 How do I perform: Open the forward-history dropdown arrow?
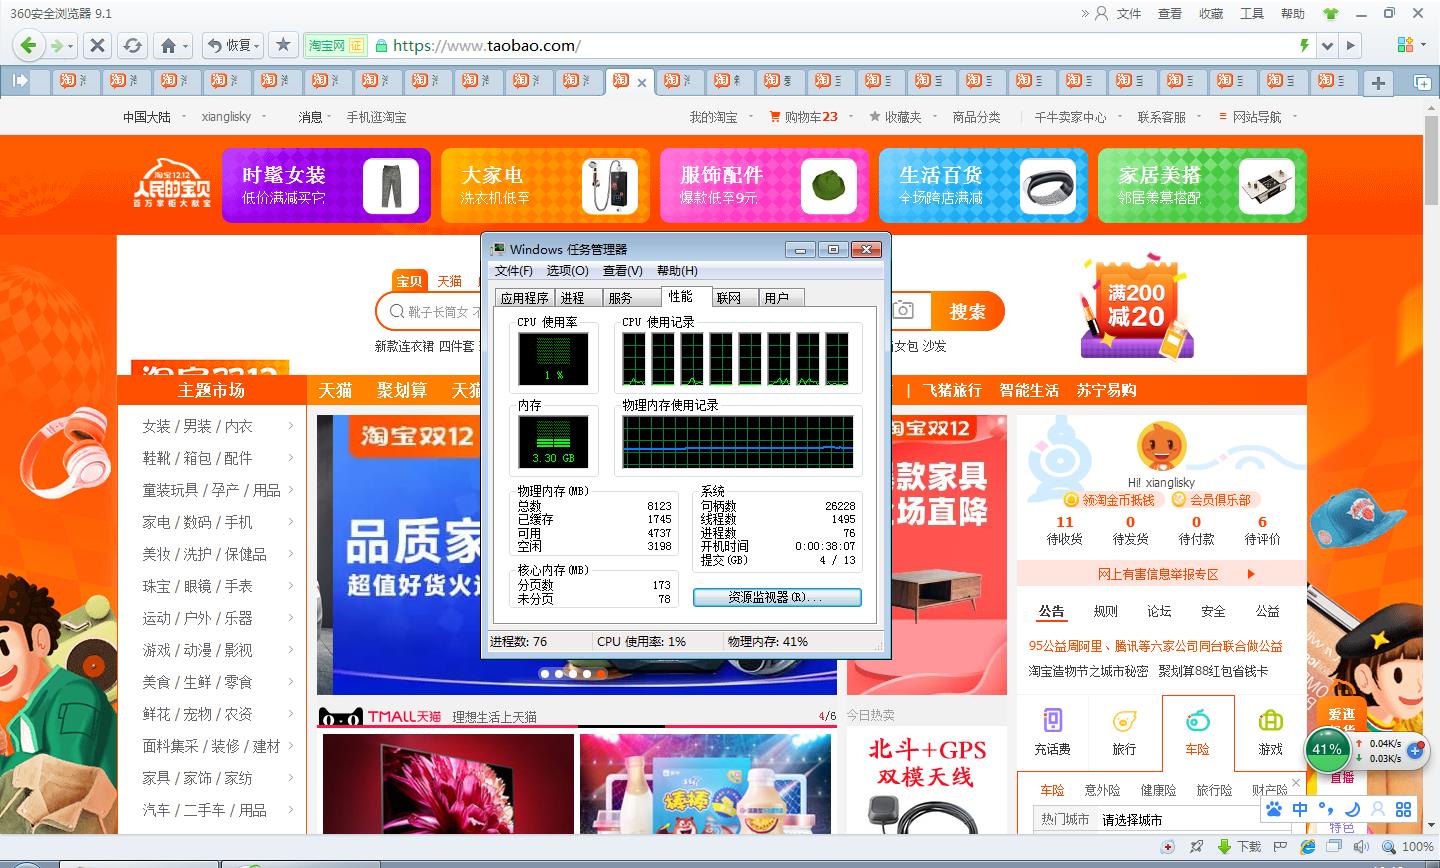[71, 46]
